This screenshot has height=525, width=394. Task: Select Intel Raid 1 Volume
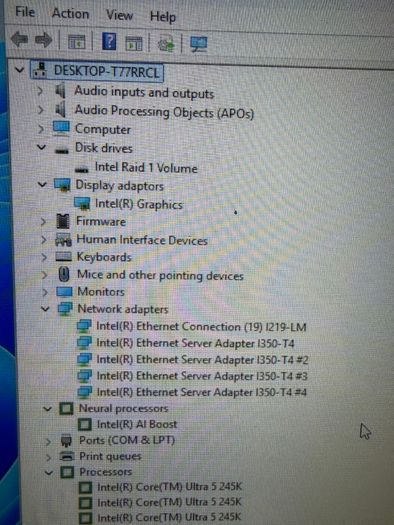146,167
